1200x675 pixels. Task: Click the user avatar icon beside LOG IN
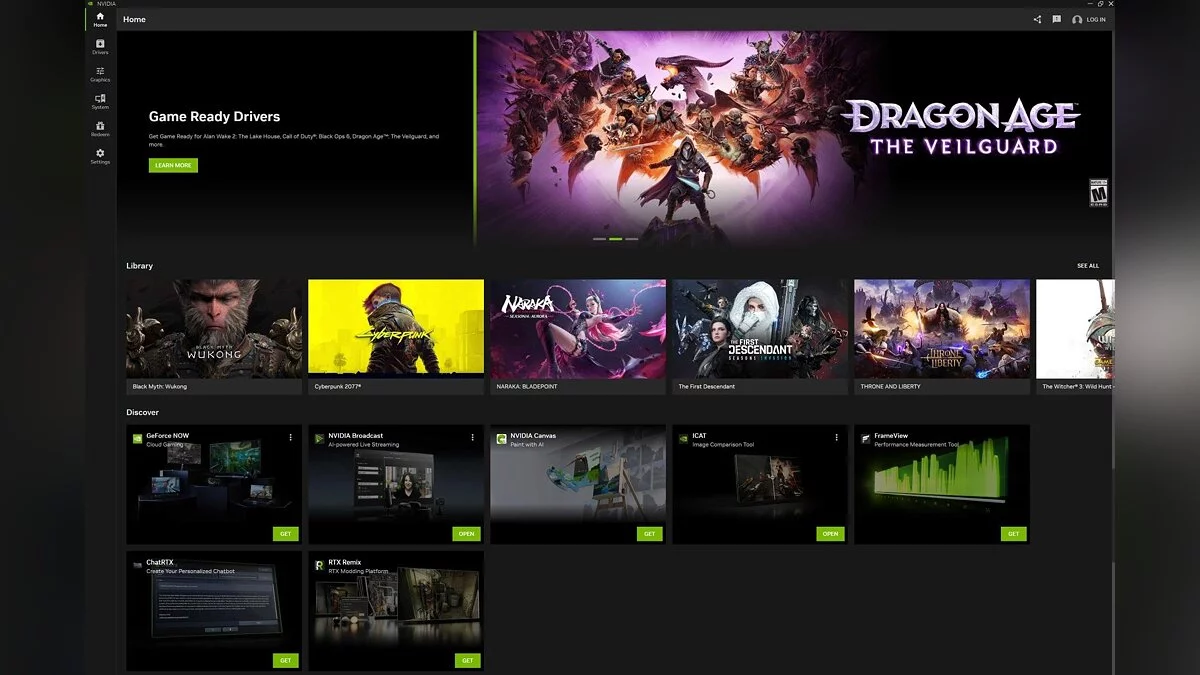(x=1077, y=20)
